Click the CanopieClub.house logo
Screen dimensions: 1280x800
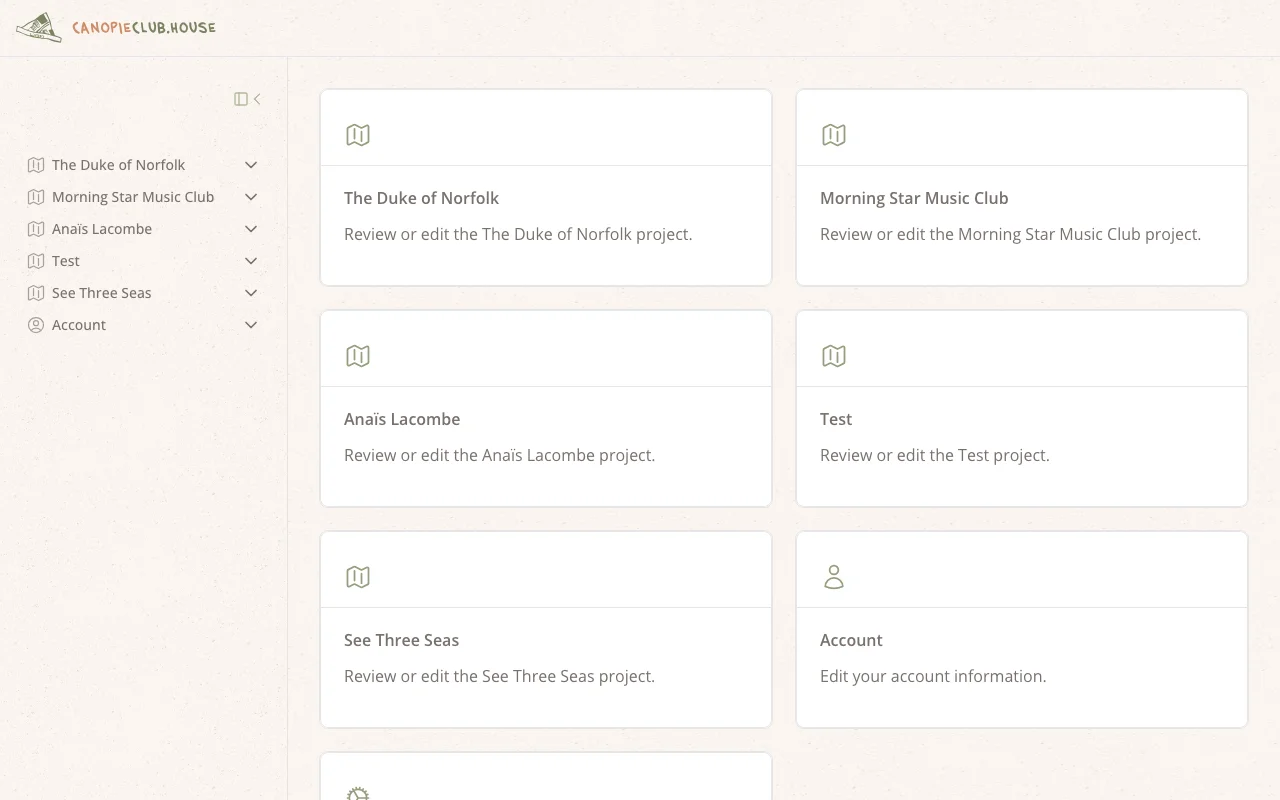[x=116, y=28]
